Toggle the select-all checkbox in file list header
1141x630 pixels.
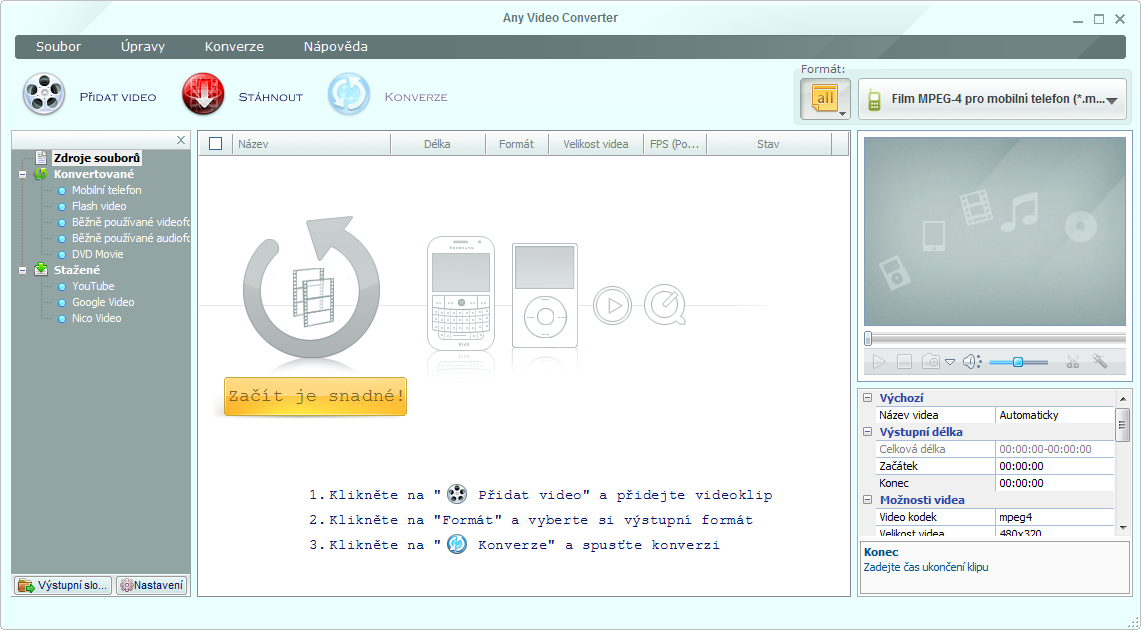tap(215, 143)
